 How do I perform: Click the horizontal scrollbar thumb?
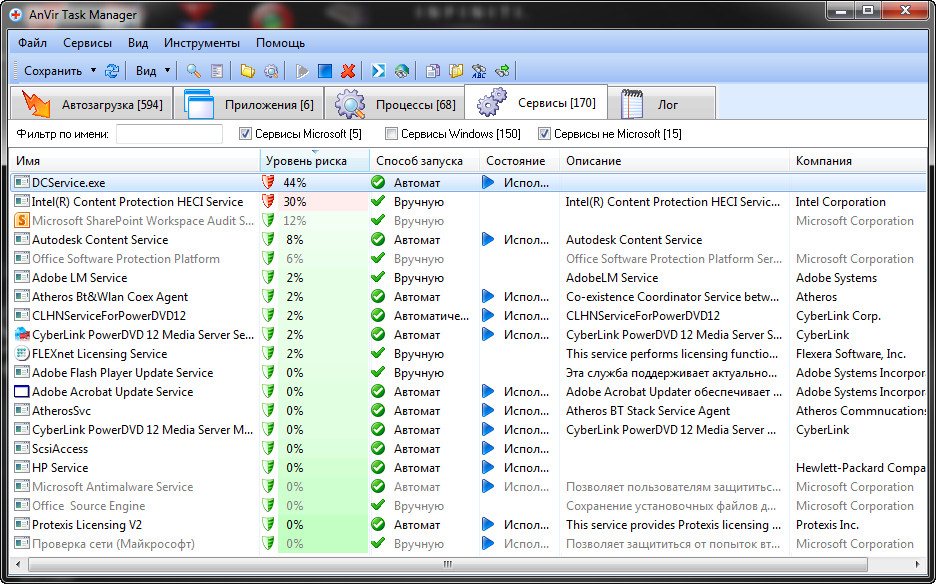coord(447,564)
